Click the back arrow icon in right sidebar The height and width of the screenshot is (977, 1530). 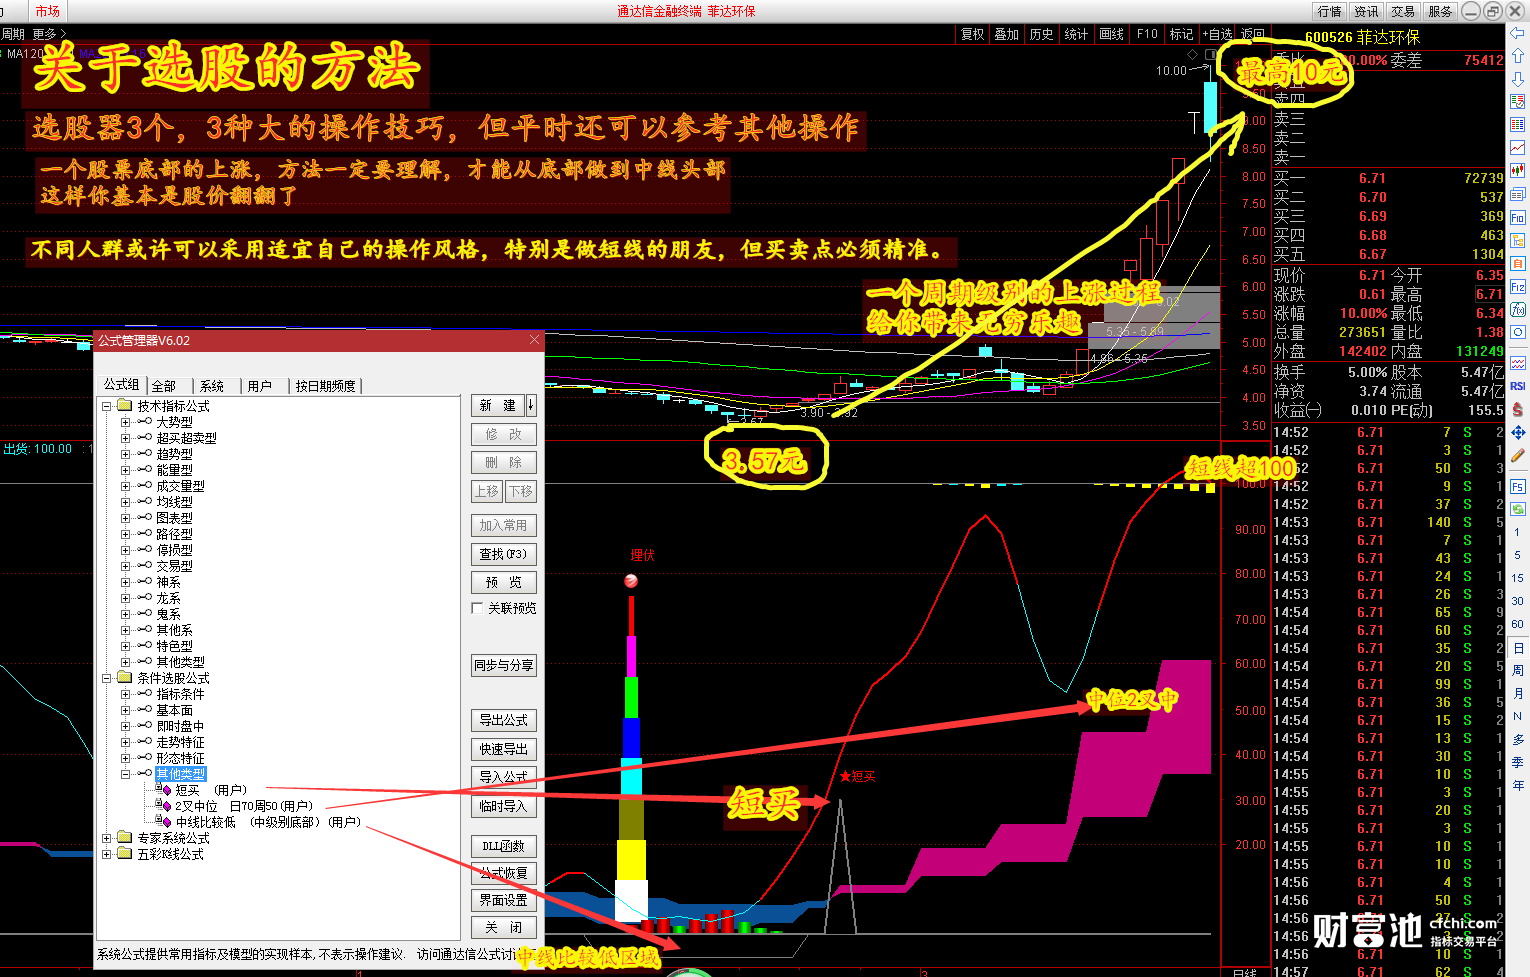[x=1518, y=34]
